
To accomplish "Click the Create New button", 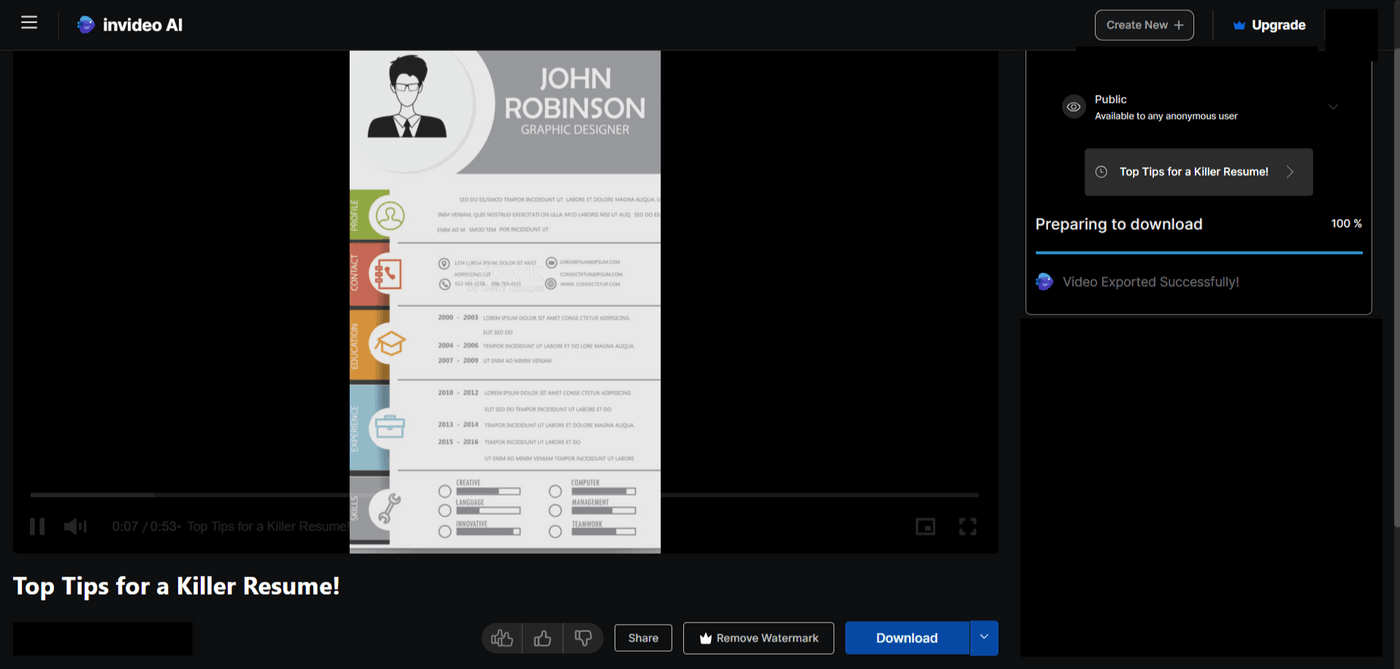I will tap(1144, 25).
